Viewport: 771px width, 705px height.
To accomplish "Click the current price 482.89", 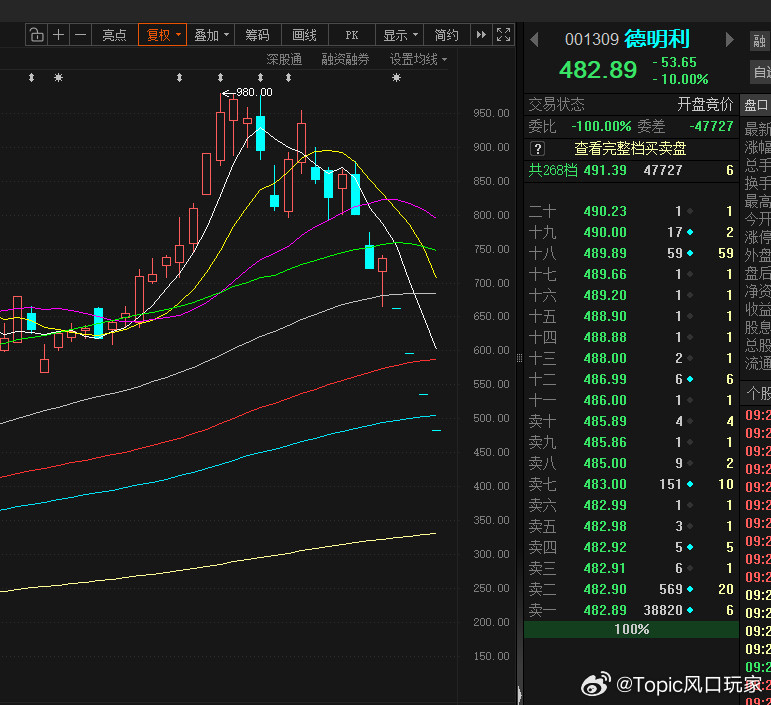I will 598,70.
